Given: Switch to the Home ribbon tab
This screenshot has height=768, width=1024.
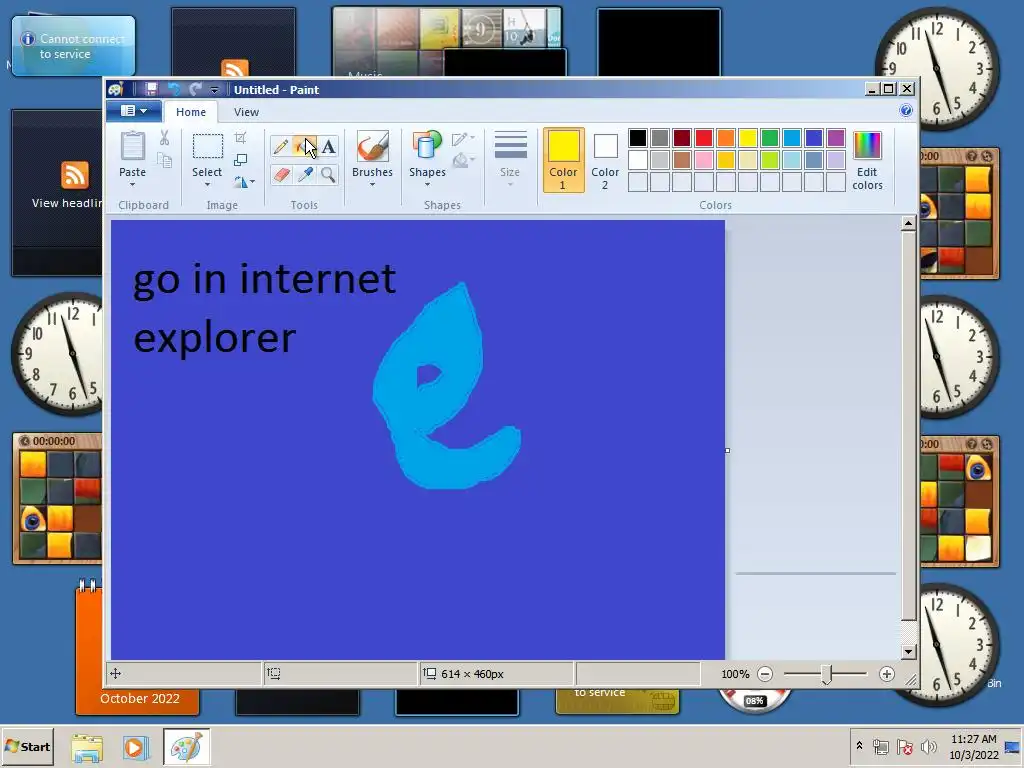Looking at the screenshot, I should click(x=191, y=112).
